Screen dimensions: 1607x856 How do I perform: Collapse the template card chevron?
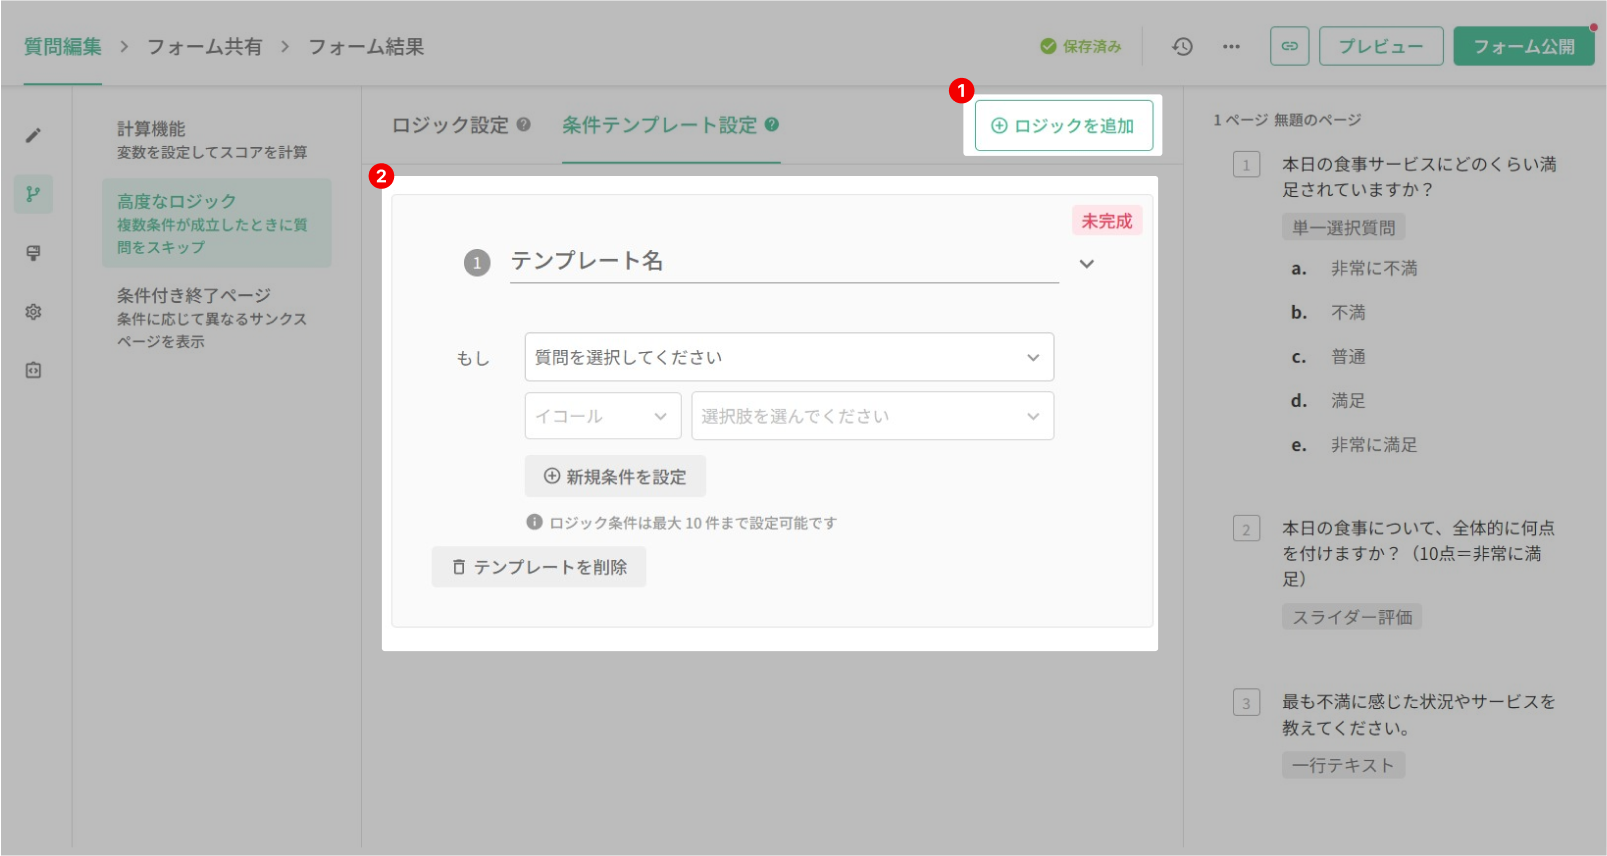pos(1087,264)
